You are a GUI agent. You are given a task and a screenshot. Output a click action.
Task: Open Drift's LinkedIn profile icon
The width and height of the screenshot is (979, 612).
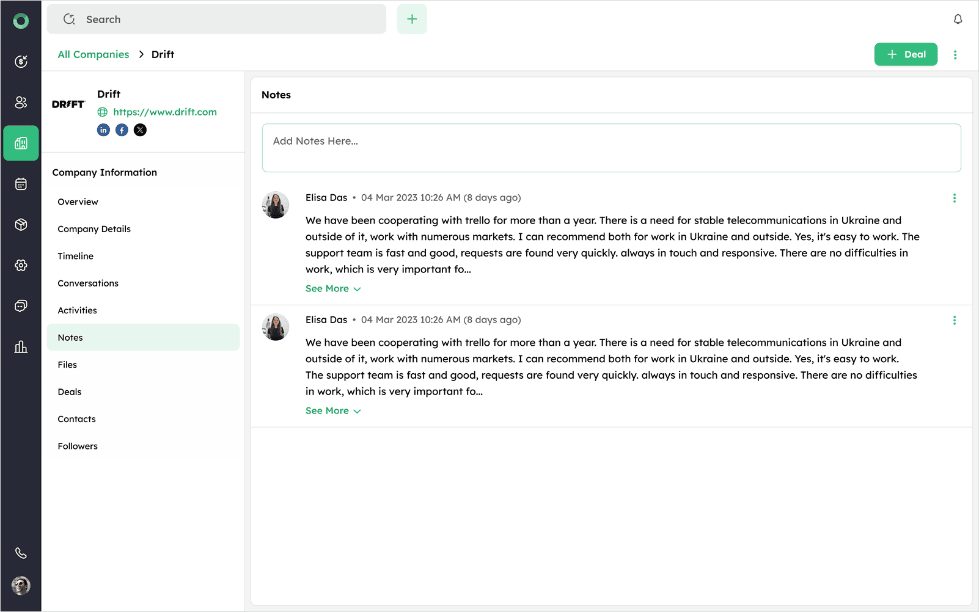pyautogui.click(x=103, y=130)
